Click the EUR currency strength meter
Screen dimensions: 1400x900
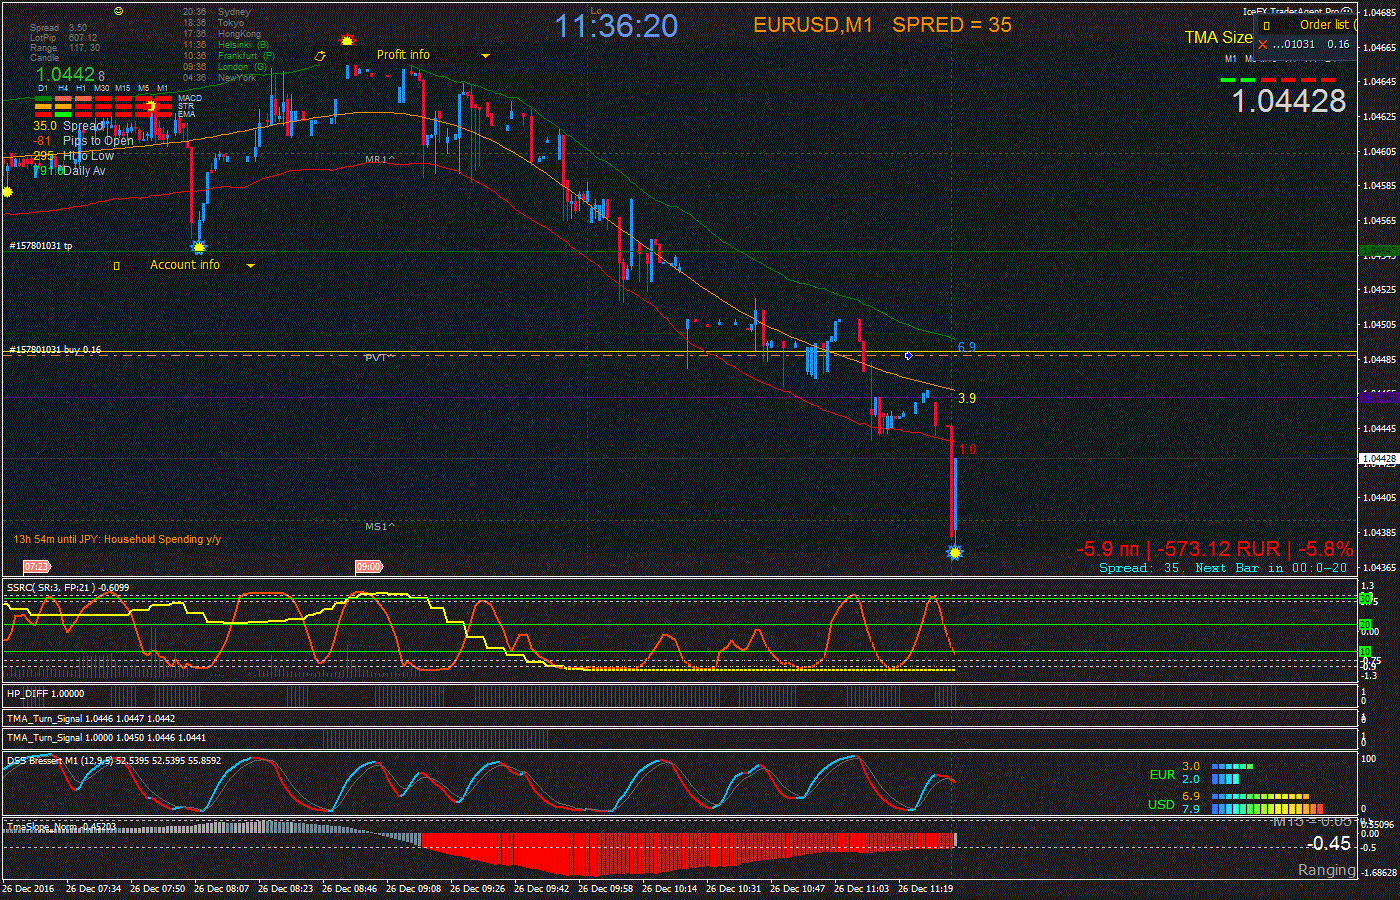(1201, 773)
